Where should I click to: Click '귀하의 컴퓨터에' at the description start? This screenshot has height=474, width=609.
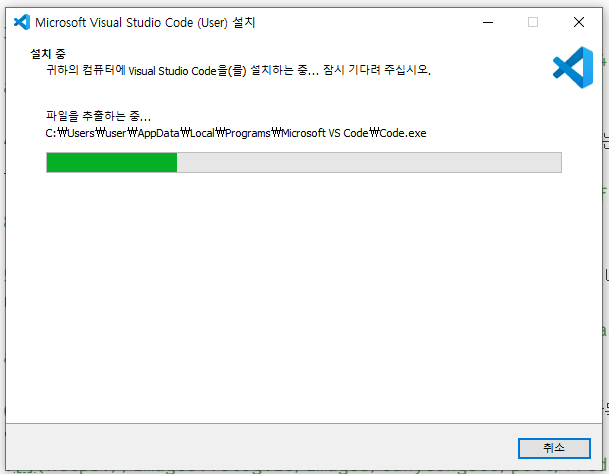(x=86, y=70)
